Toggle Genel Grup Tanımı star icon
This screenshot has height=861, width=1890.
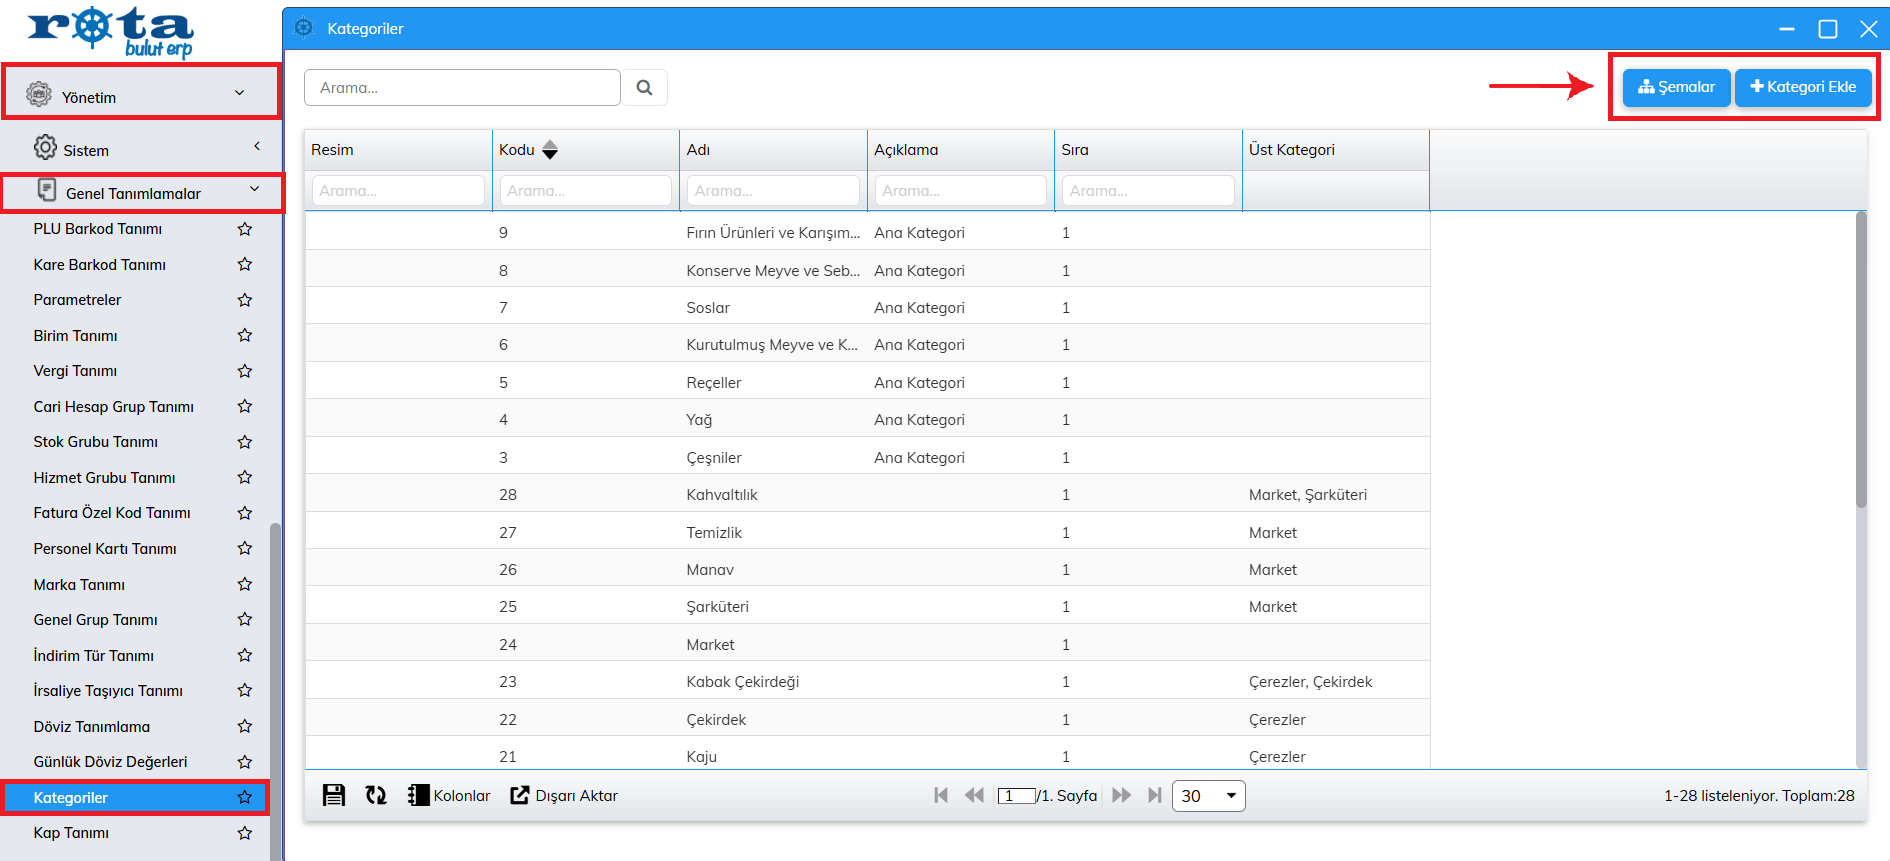[245, 619]
